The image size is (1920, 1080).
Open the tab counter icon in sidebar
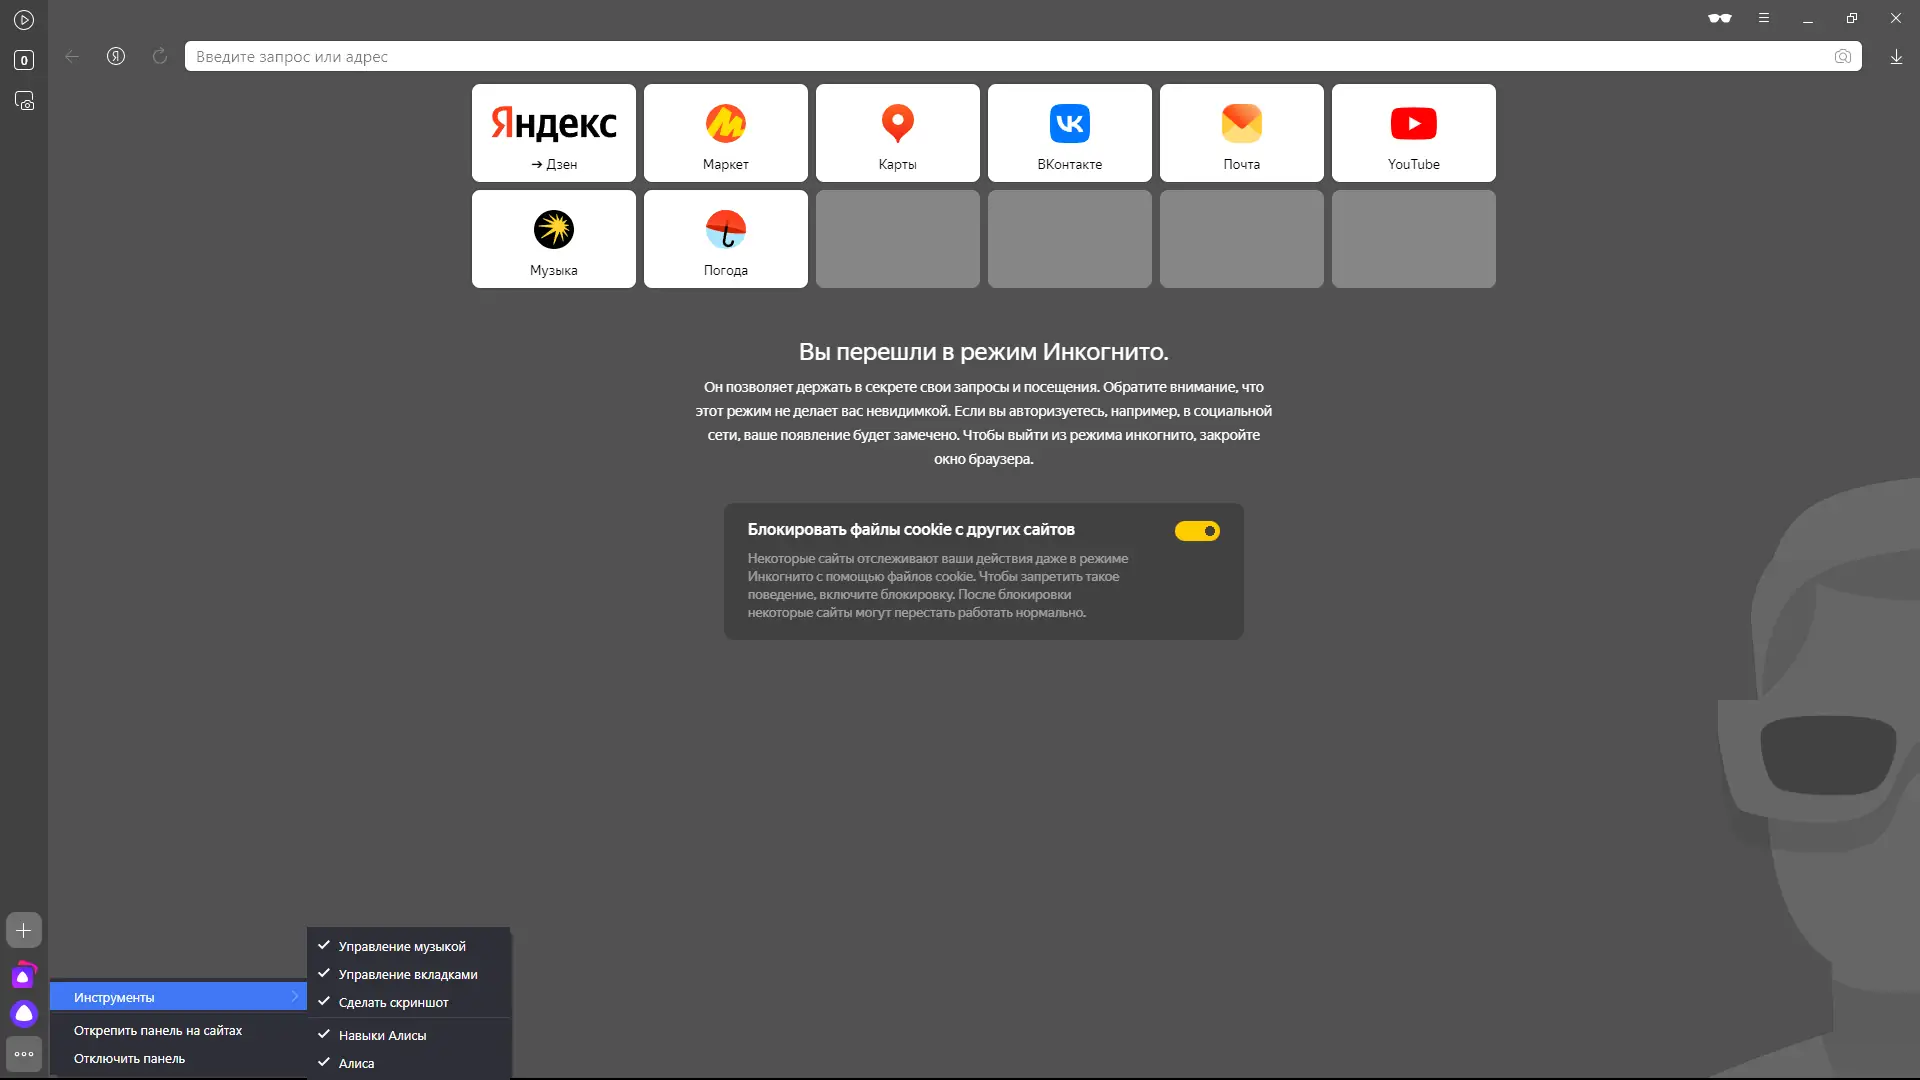tap(24, 60)
